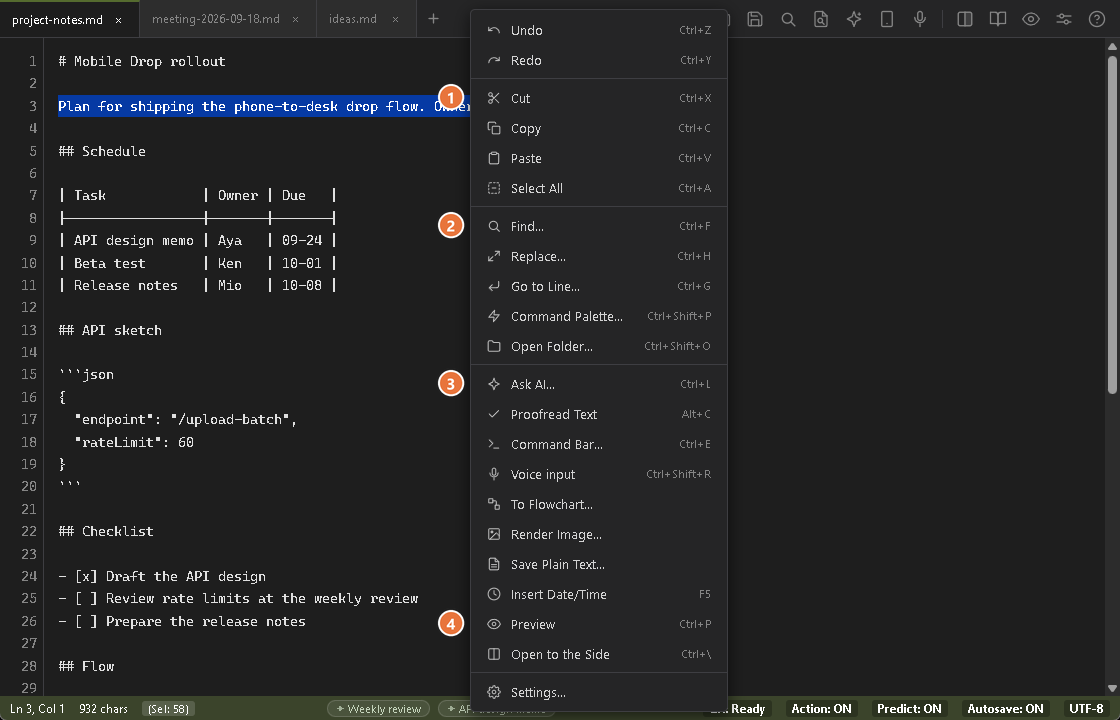Open the sliders settings icon in the toolbar

(1064, 19)
